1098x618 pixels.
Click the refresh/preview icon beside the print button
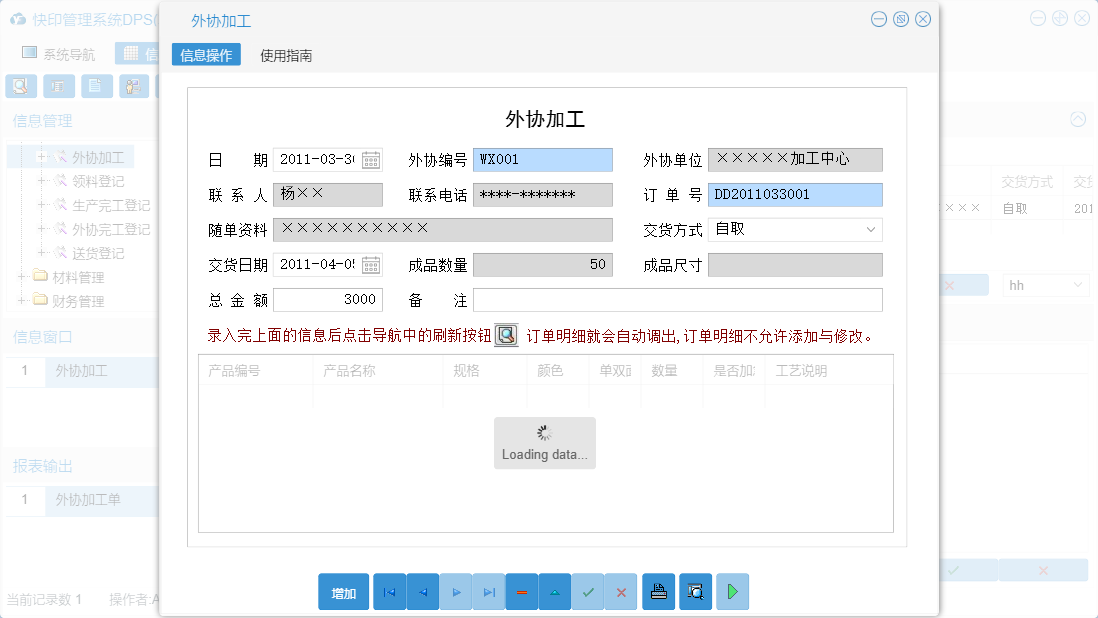[x=695, y=591]
